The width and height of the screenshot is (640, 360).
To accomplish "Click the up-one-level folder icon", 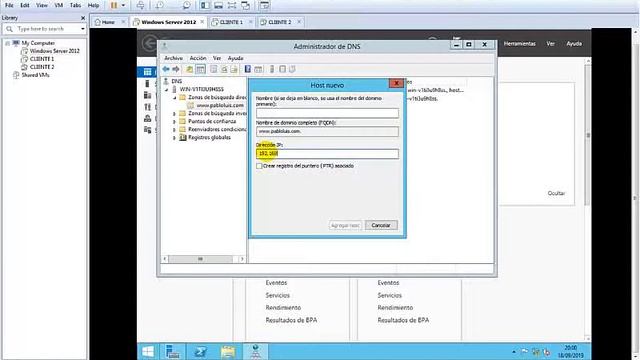I will [x=189, y=69].
